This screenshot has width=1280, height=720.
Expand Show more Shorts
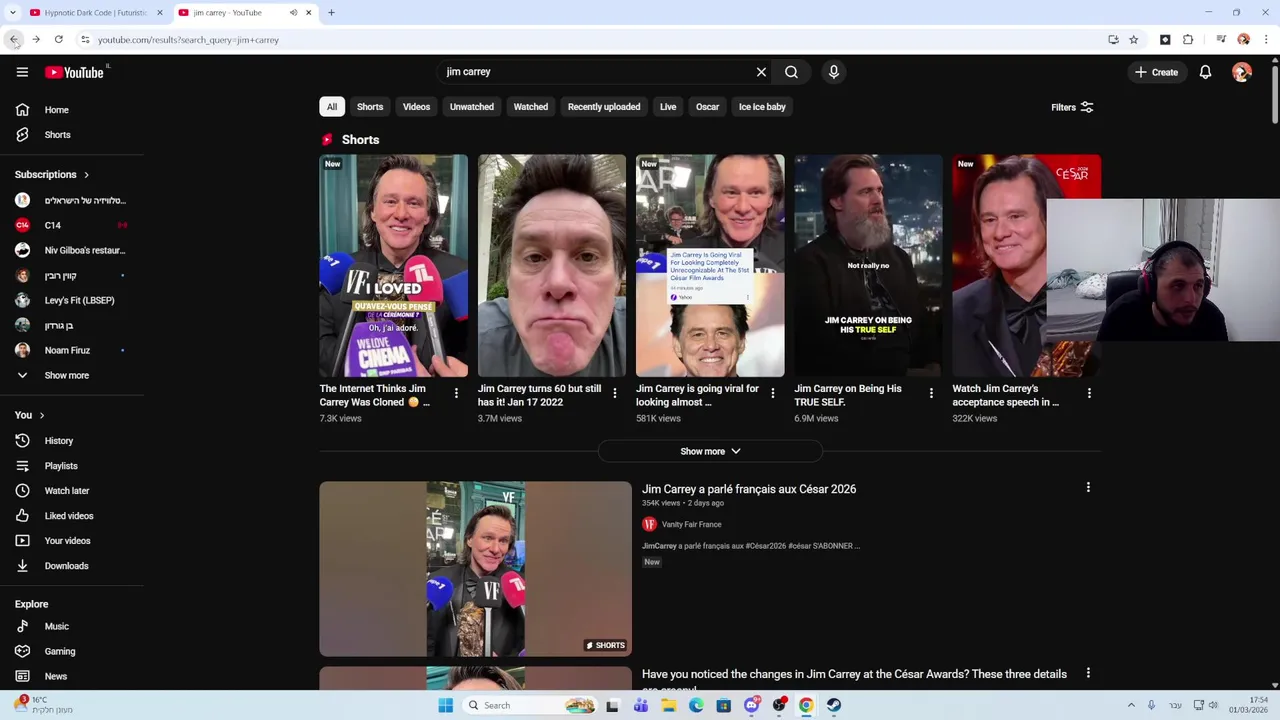(710, 452)
